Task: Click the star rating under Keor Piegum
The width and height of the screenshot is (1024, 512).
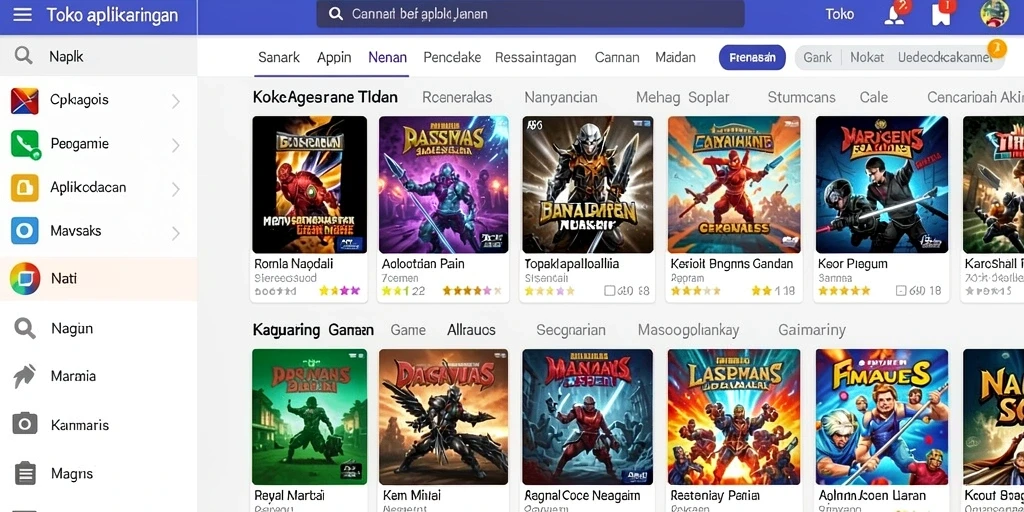Action: [844, 291]
